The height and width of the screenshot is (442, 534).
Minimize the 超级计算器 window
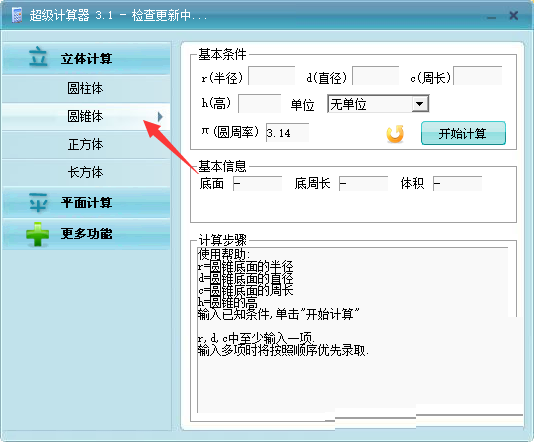(491, 17)
